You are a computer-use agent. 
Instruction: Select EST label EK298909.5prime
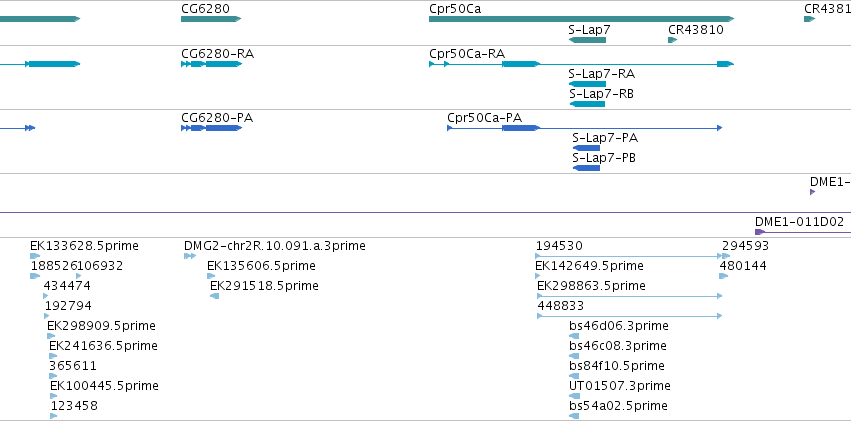coord(101,326)
